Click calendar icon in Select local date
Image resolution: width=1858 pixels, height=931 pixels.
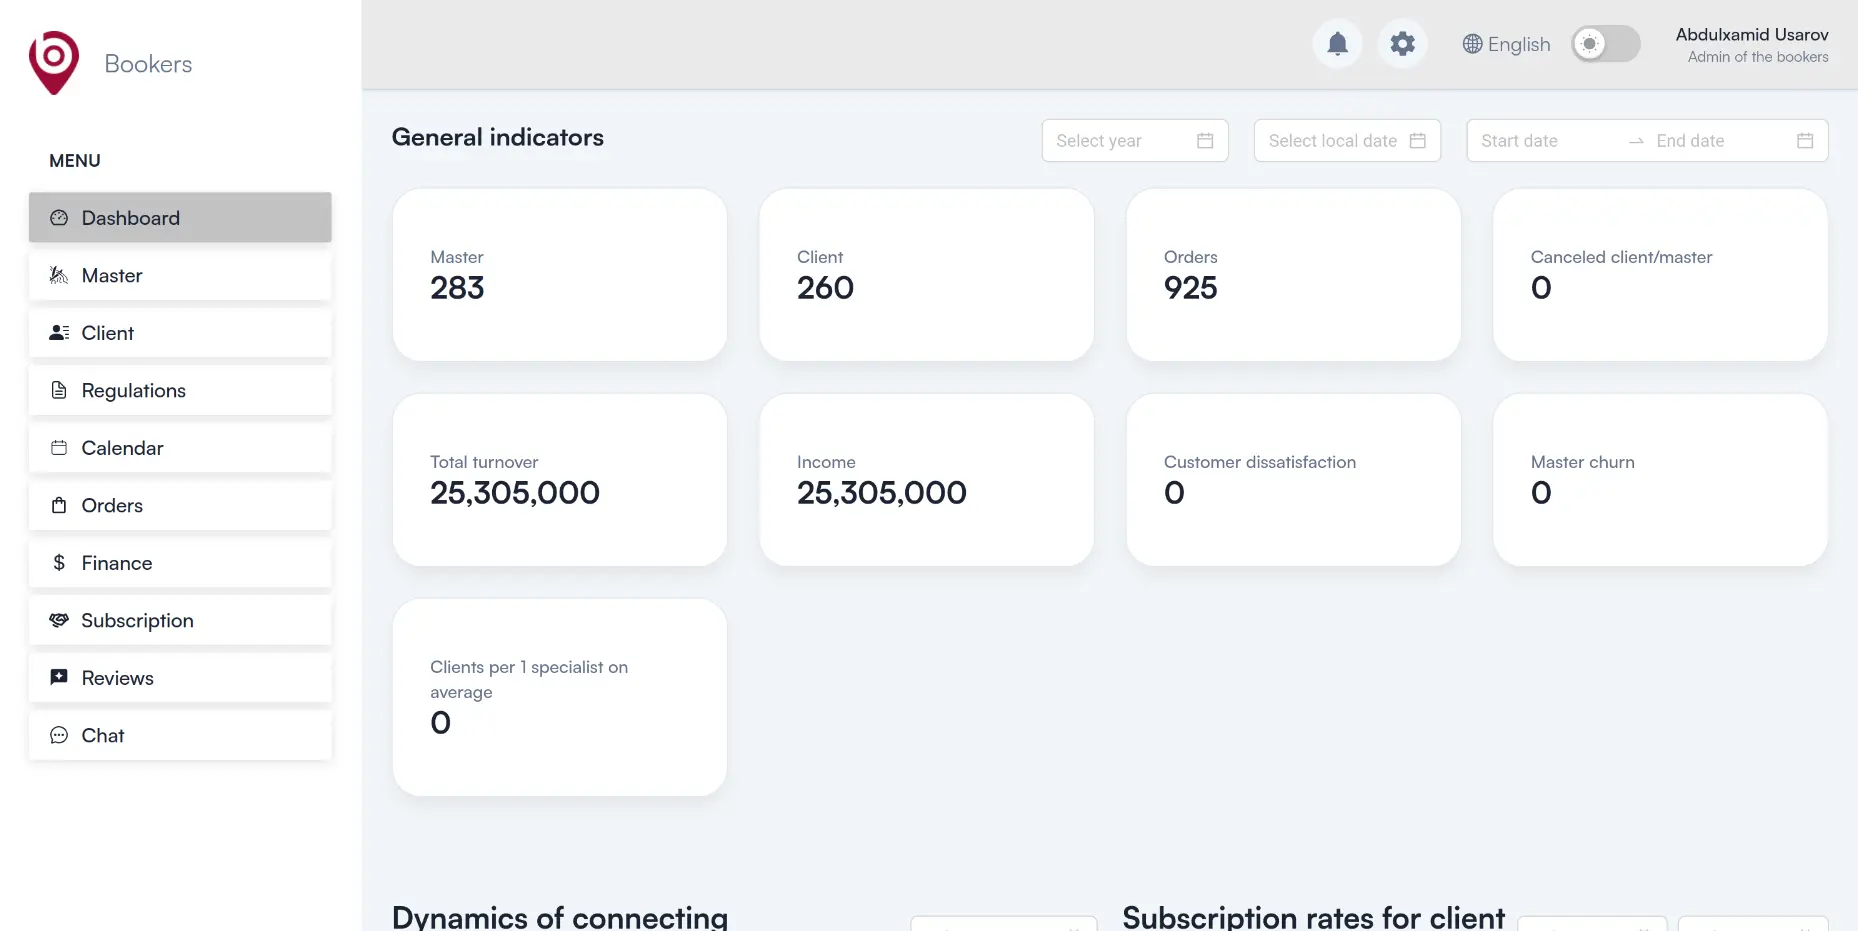1417,141
